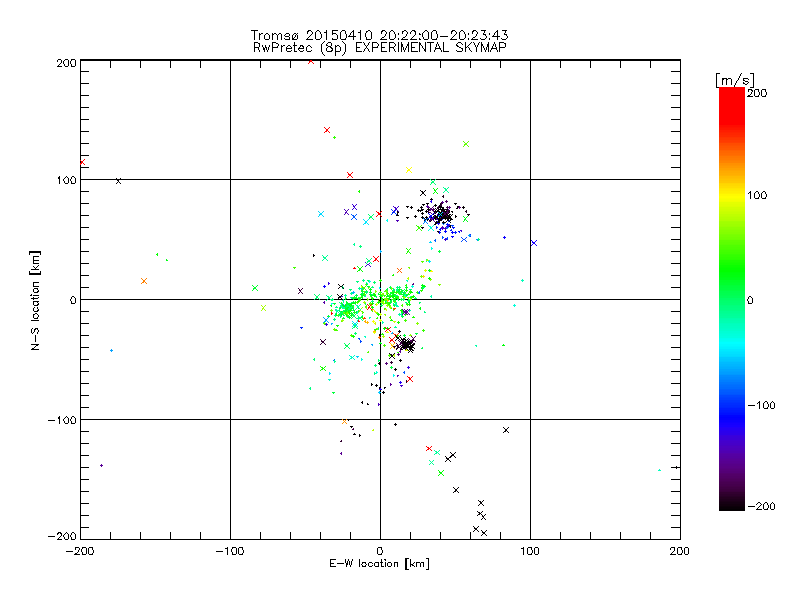
Task: Click the red region of the colorbar
Action: pyautogui.click(x=732, y=107)
